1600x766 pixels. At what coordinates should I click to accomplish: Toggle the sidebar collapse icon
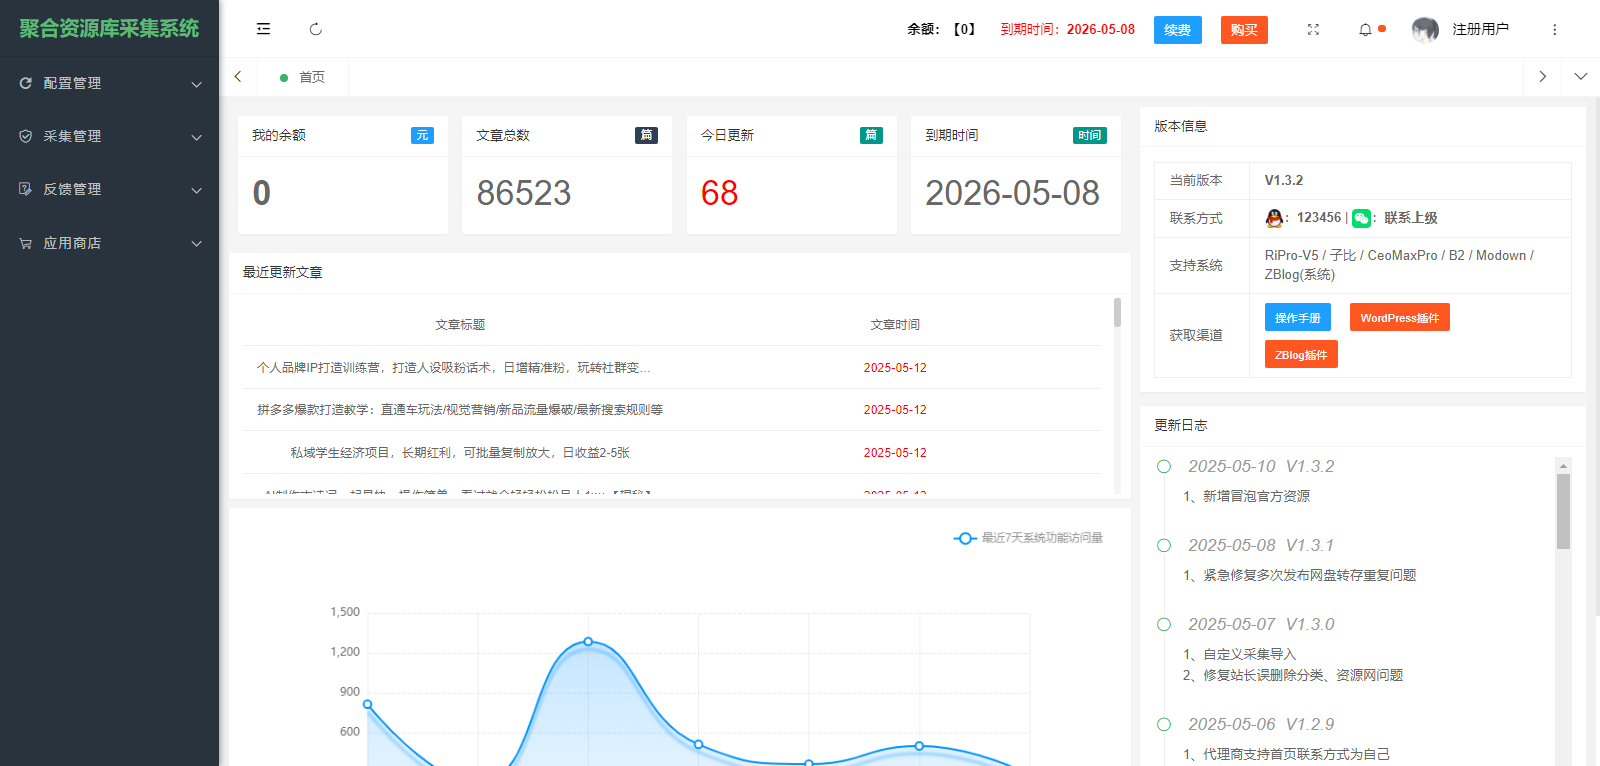(263, 29)
